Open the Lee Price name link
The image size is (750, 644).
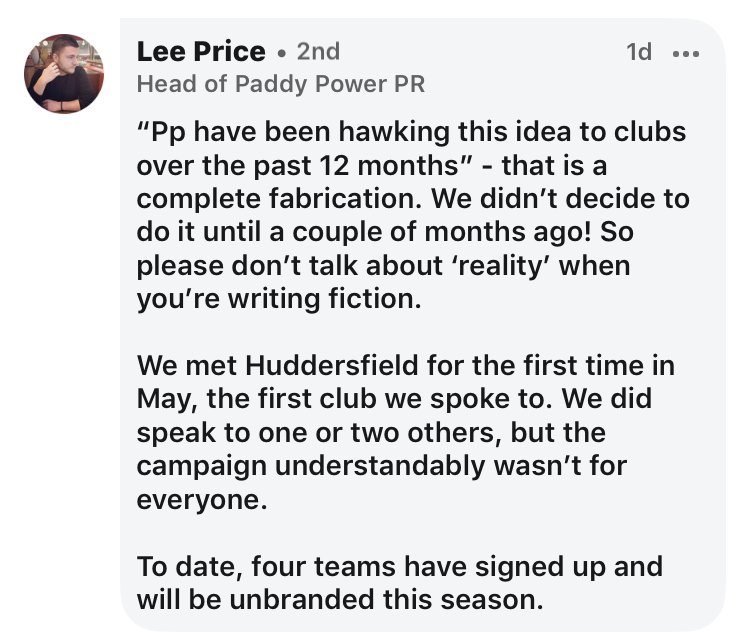pyautogui.click(x=200, y=52)
